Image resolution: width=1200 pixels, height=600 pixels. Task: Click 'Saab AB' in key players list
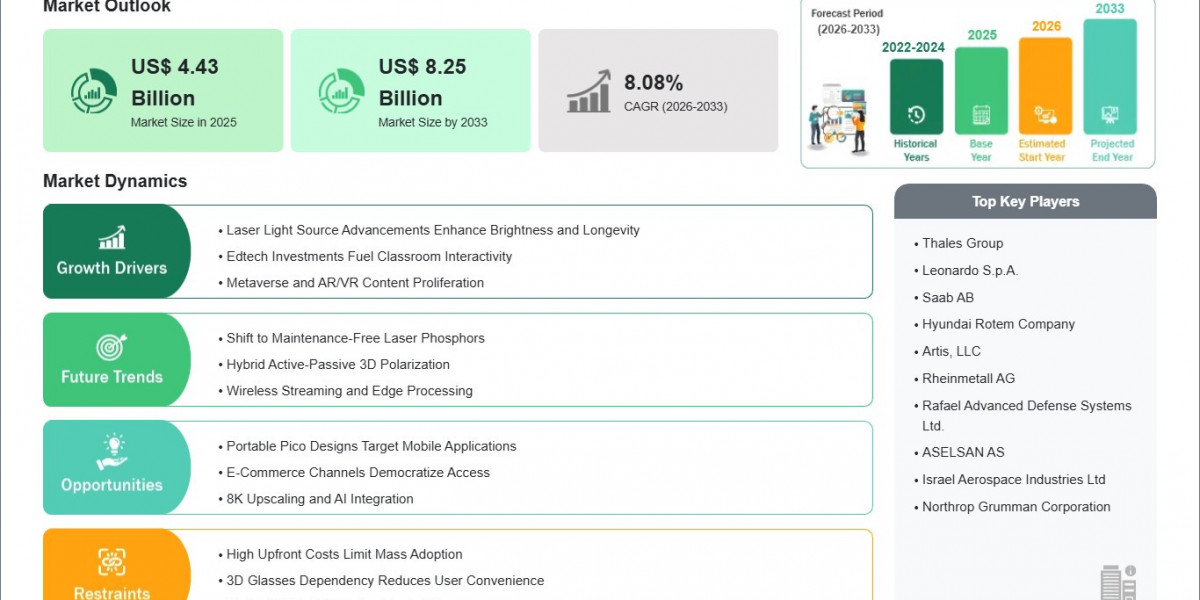pyautogui.click(x=948, y=297)
